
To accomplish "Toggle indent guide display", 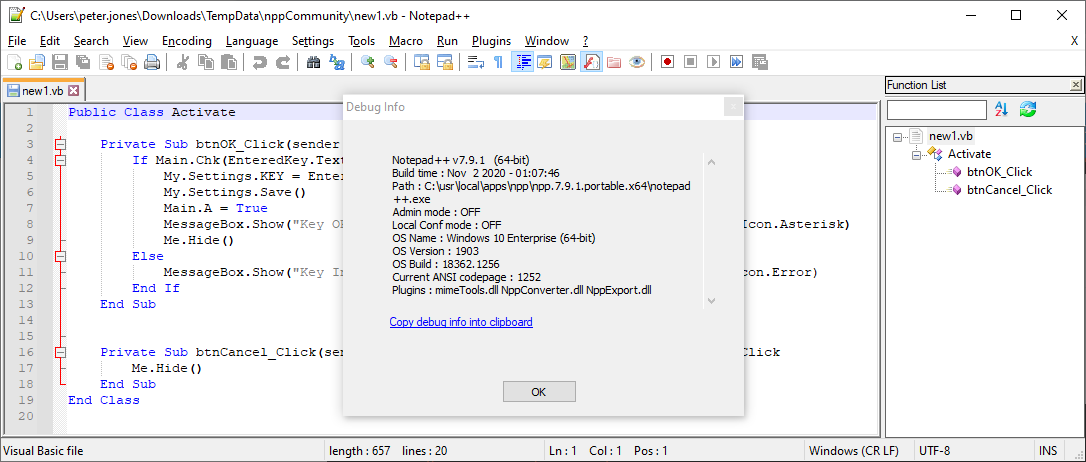I will tap(522, 62).
